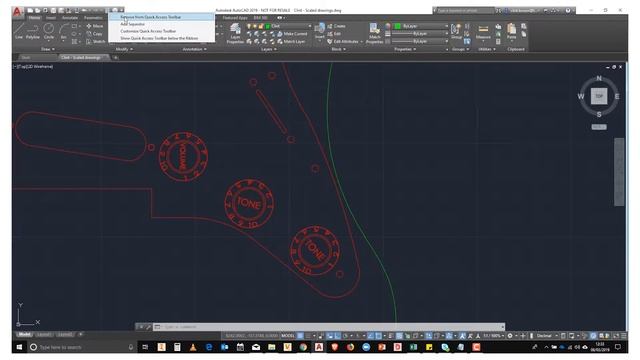The image size is (640, 360).
Task: Expand the Block panel
Action: [x=338, y=49]
